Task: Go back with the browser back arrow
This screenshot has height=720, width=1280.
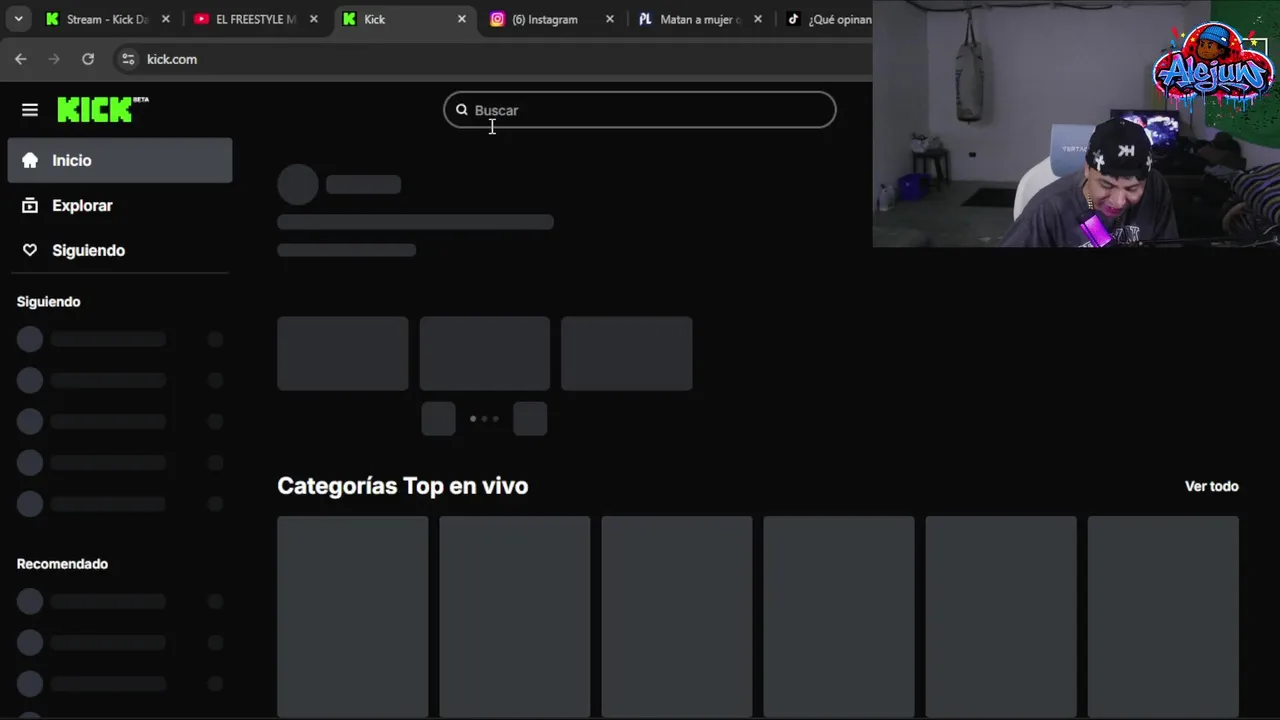Action: coord(21,59)
